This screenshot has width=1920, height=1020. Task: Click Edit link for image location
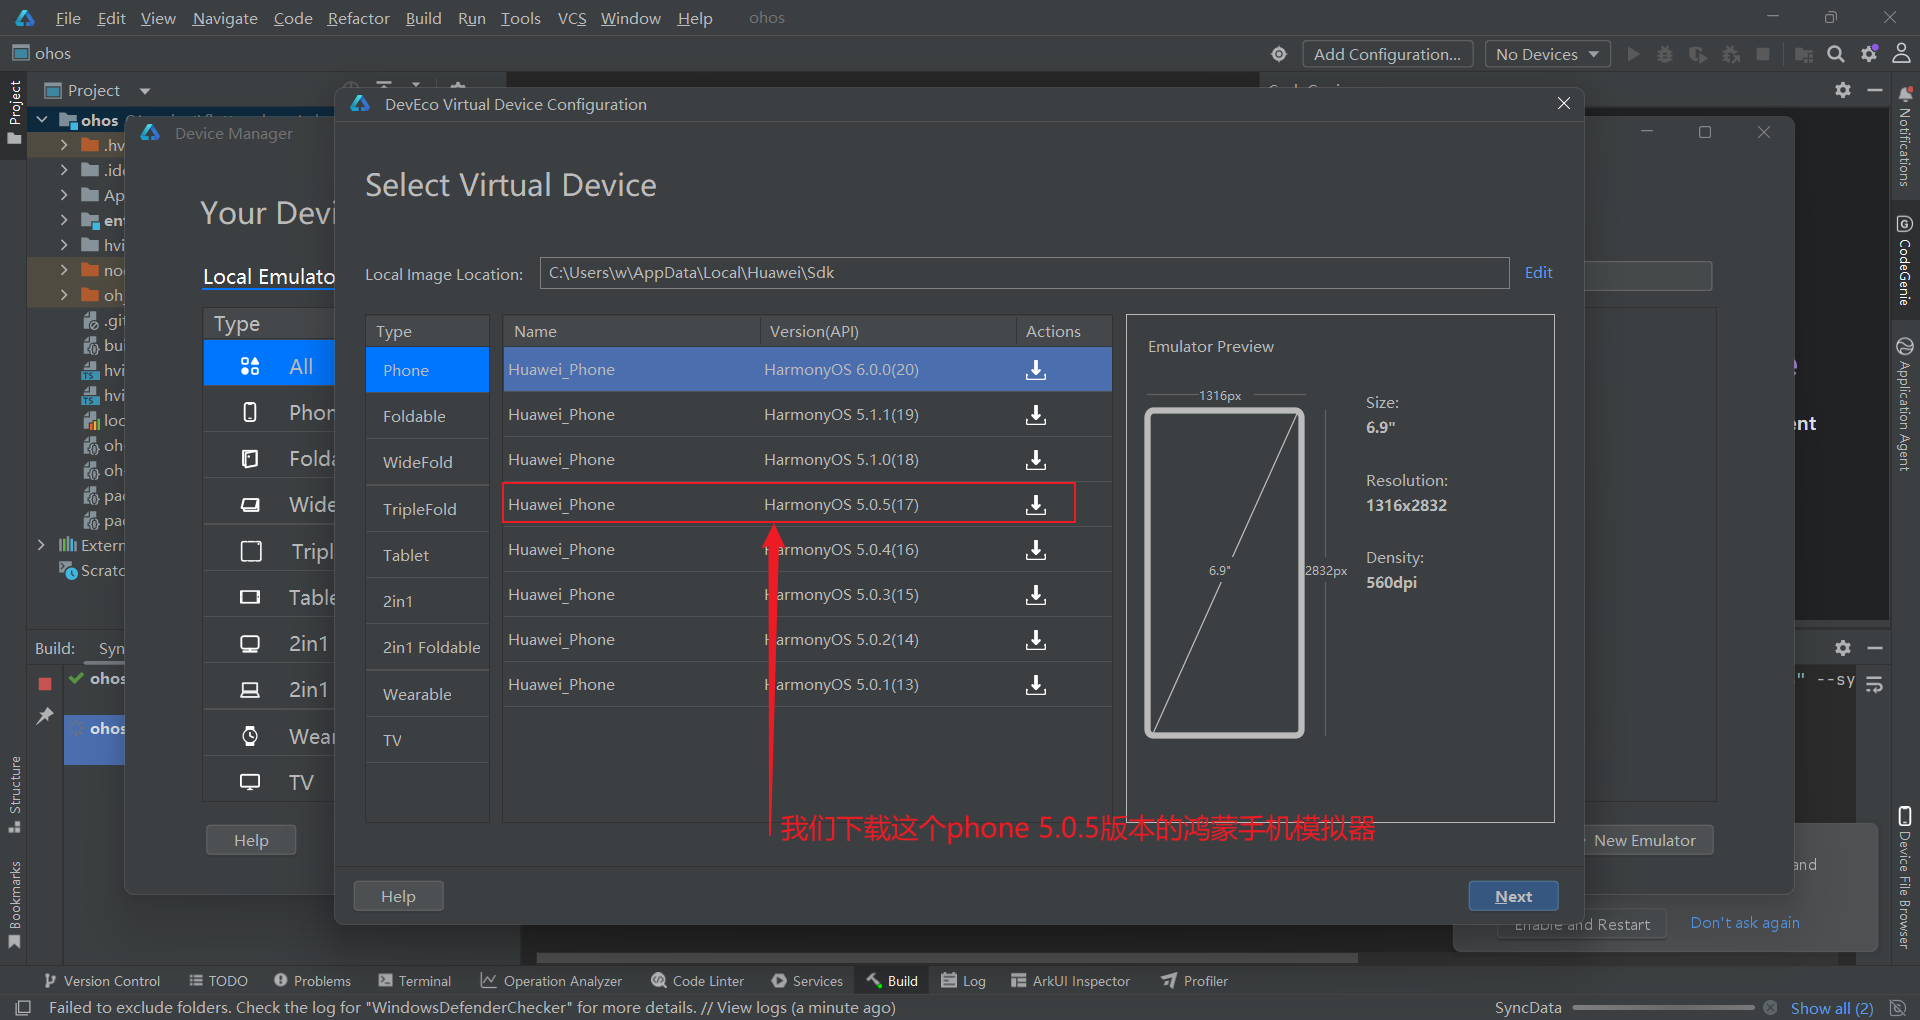click(1538, 273)
